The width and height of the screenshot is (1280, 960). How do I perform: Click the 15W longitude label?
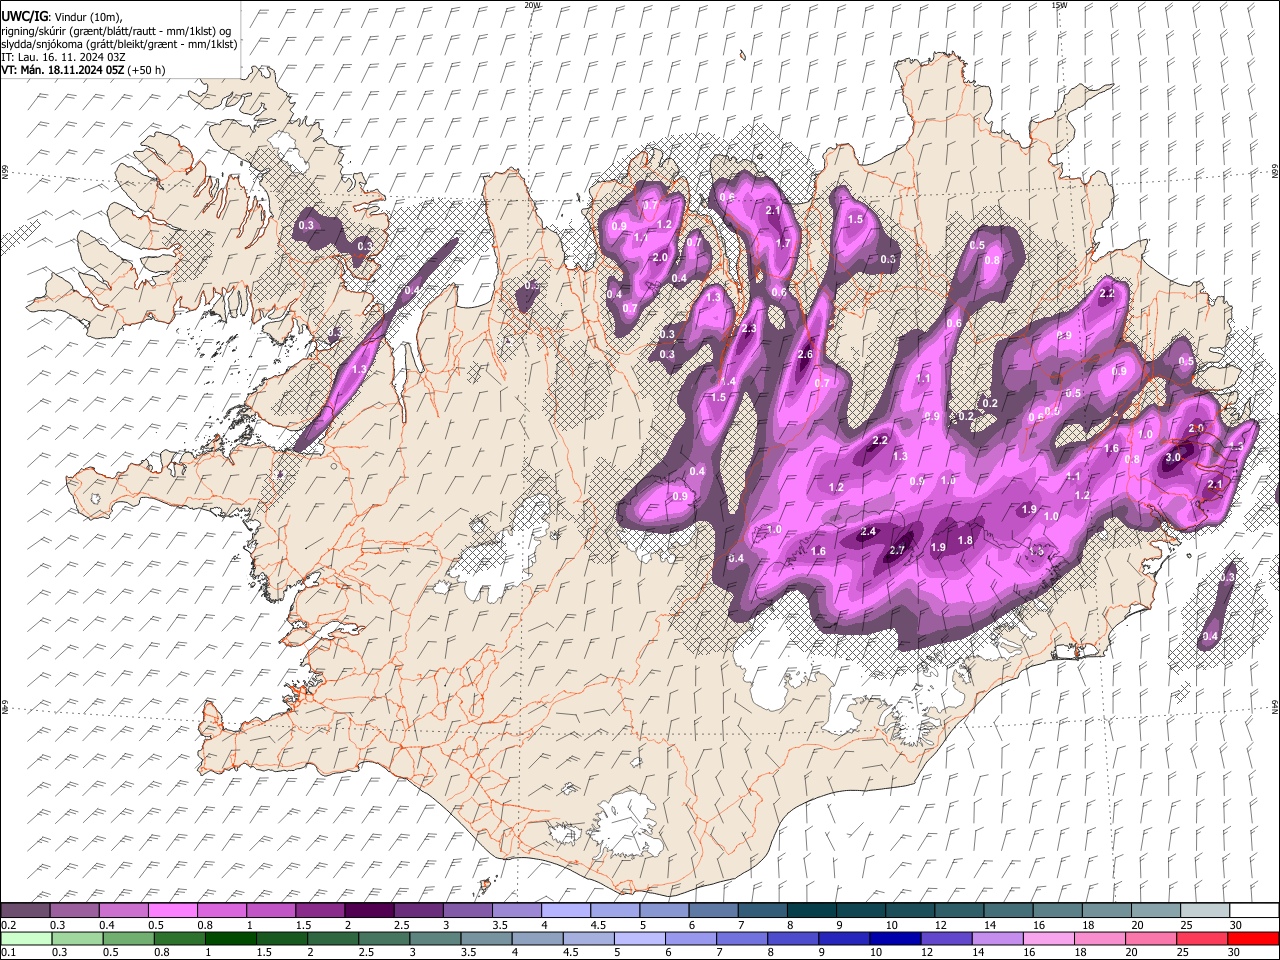click(x=1058, y=5)
